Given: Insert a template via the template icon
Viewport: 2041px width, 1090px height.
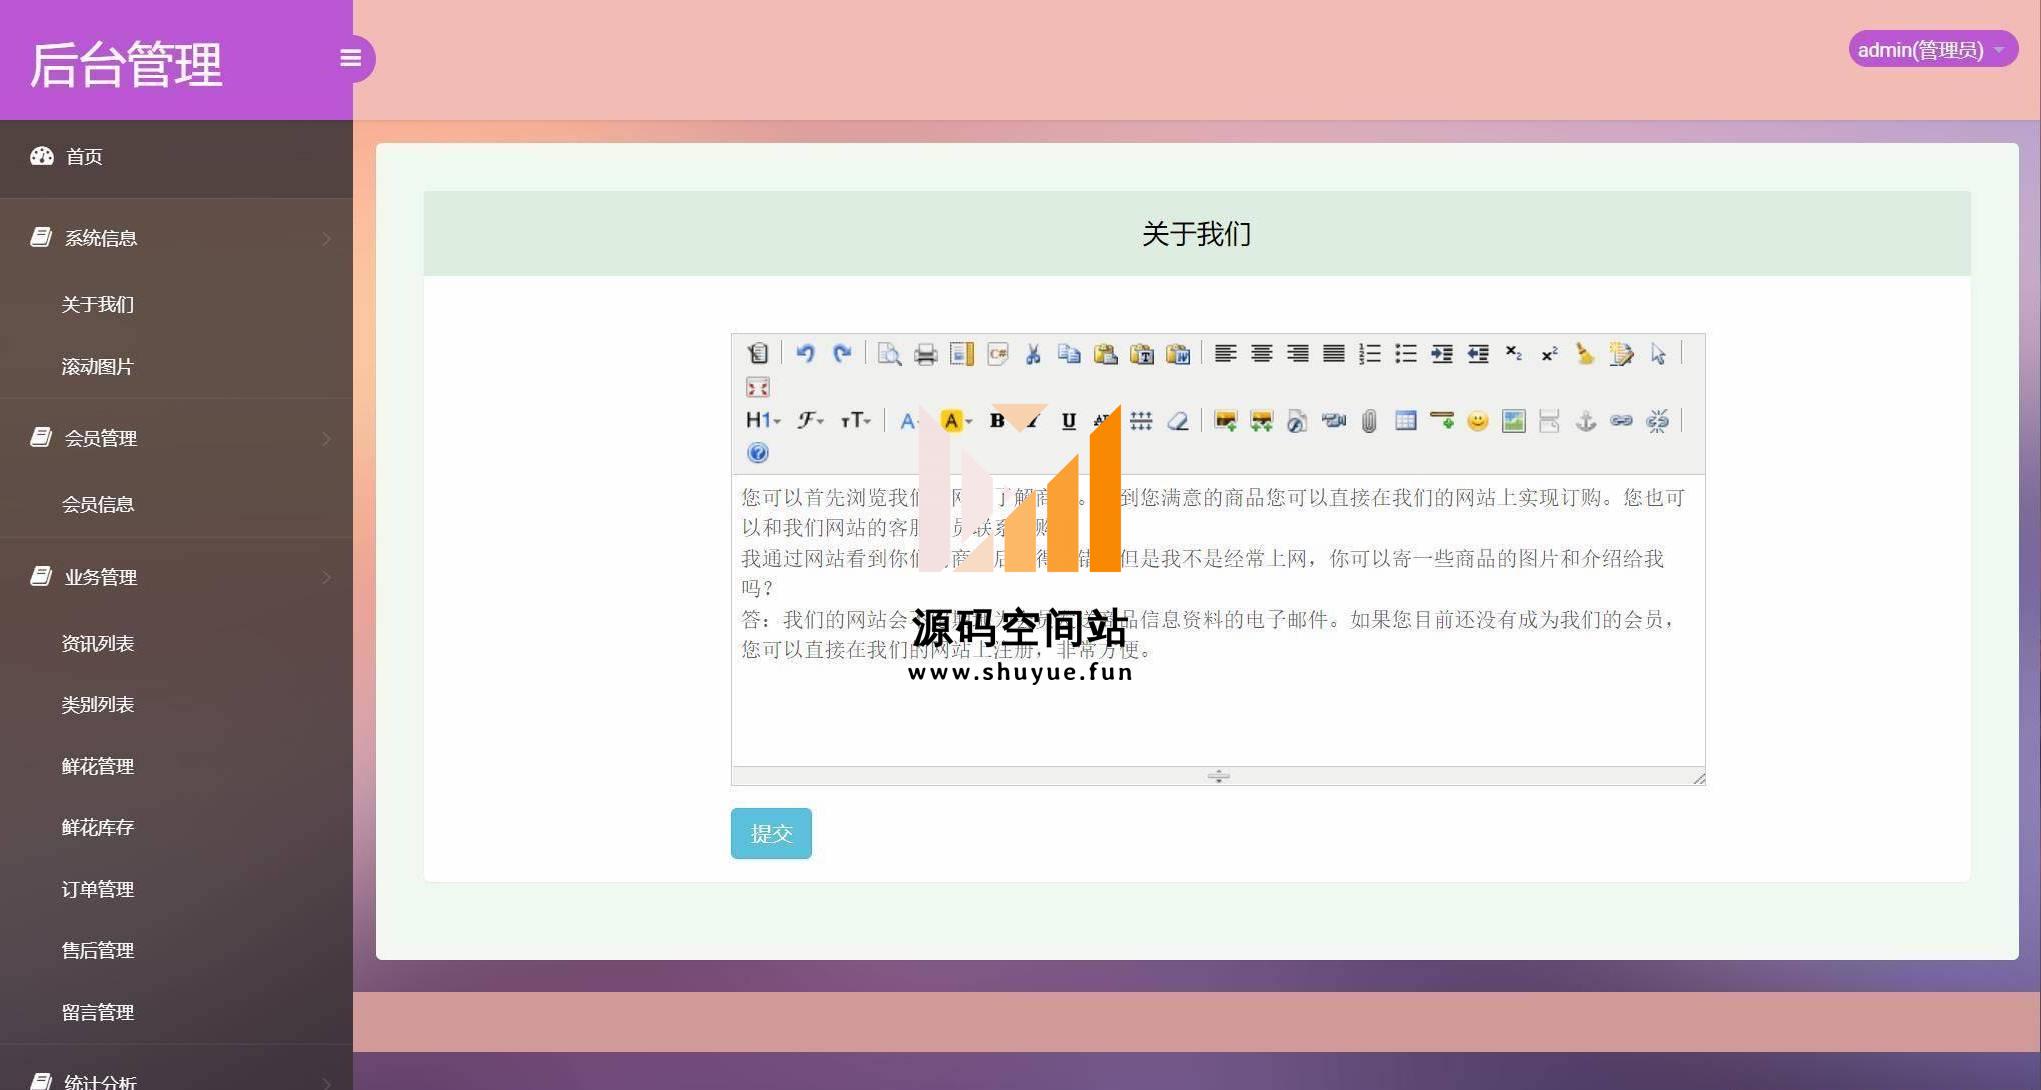Looking at the screenshot, I should click(x=961, y=353).
